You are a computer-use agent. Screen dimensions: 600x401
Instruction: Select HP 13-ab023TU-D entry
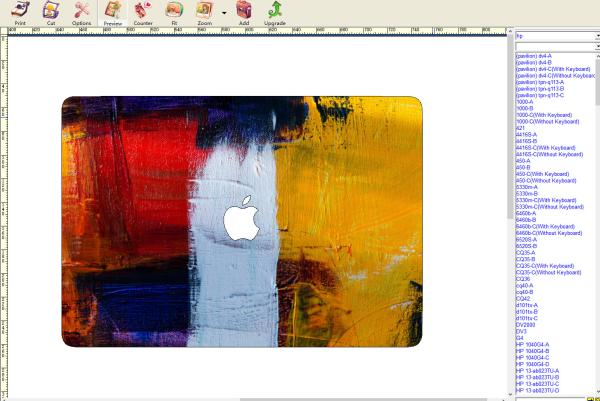[x=538, y=390]
